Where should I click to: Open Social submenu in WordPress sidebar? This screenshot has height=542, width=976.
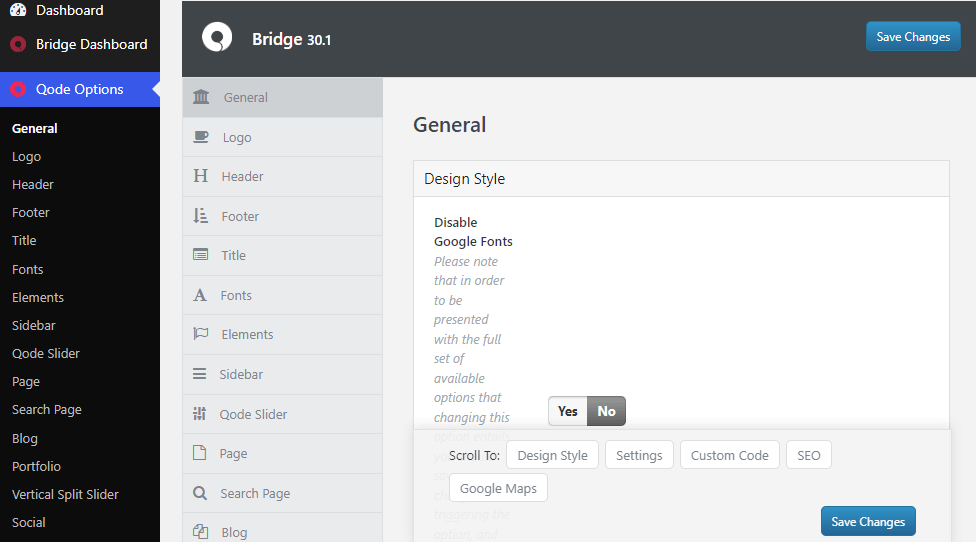pos(29,523)
